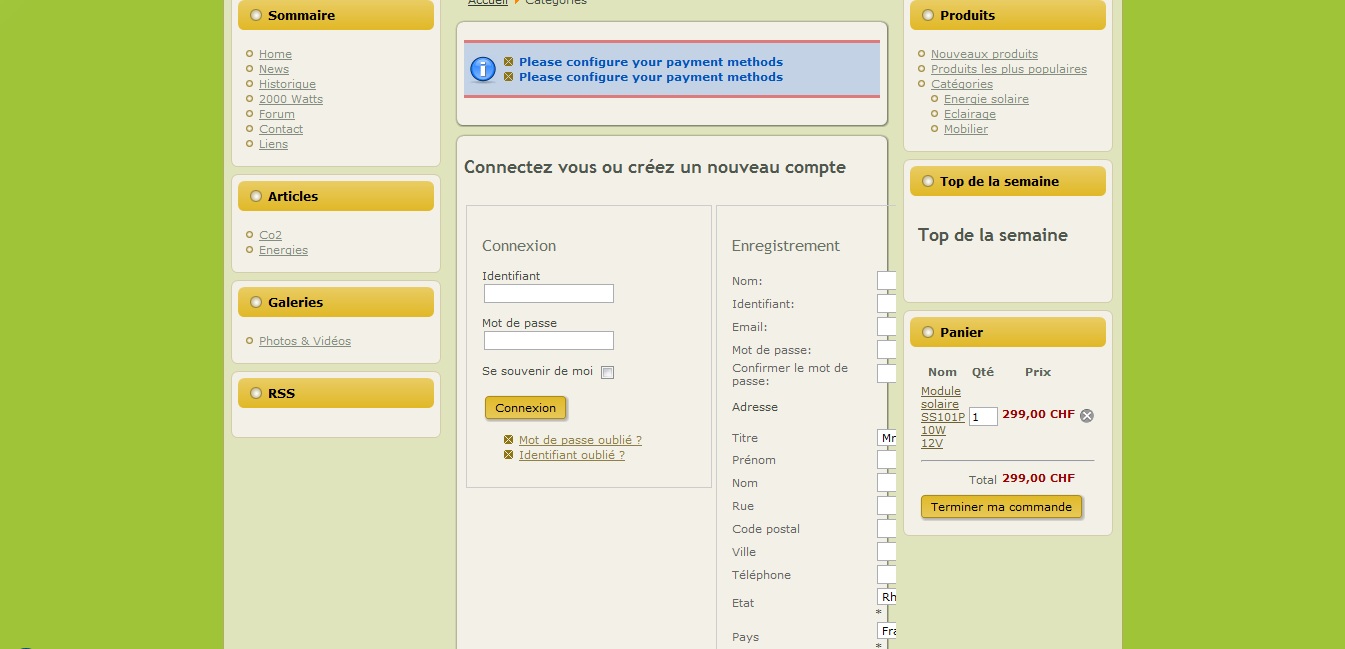
Task: Tick the Se souvenir de moi checkbox
Action: click(607, 373)
